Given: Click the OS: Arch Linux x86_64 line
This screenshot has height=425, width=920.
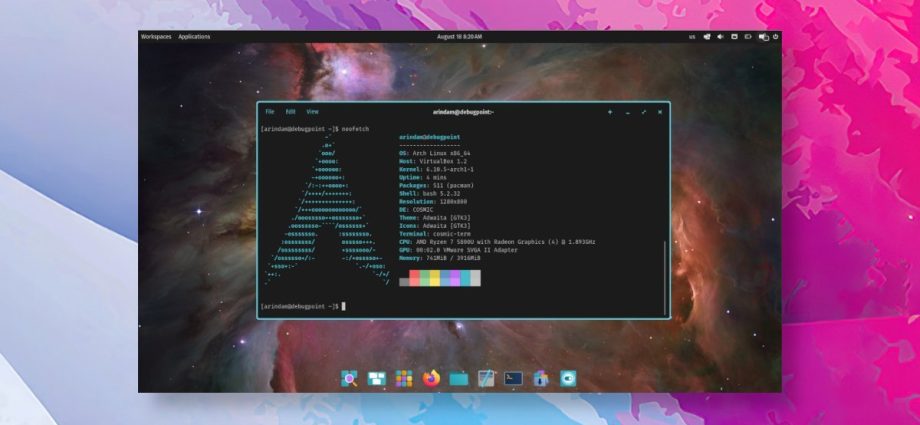Looking at the screenshot, I should [435, 153].
